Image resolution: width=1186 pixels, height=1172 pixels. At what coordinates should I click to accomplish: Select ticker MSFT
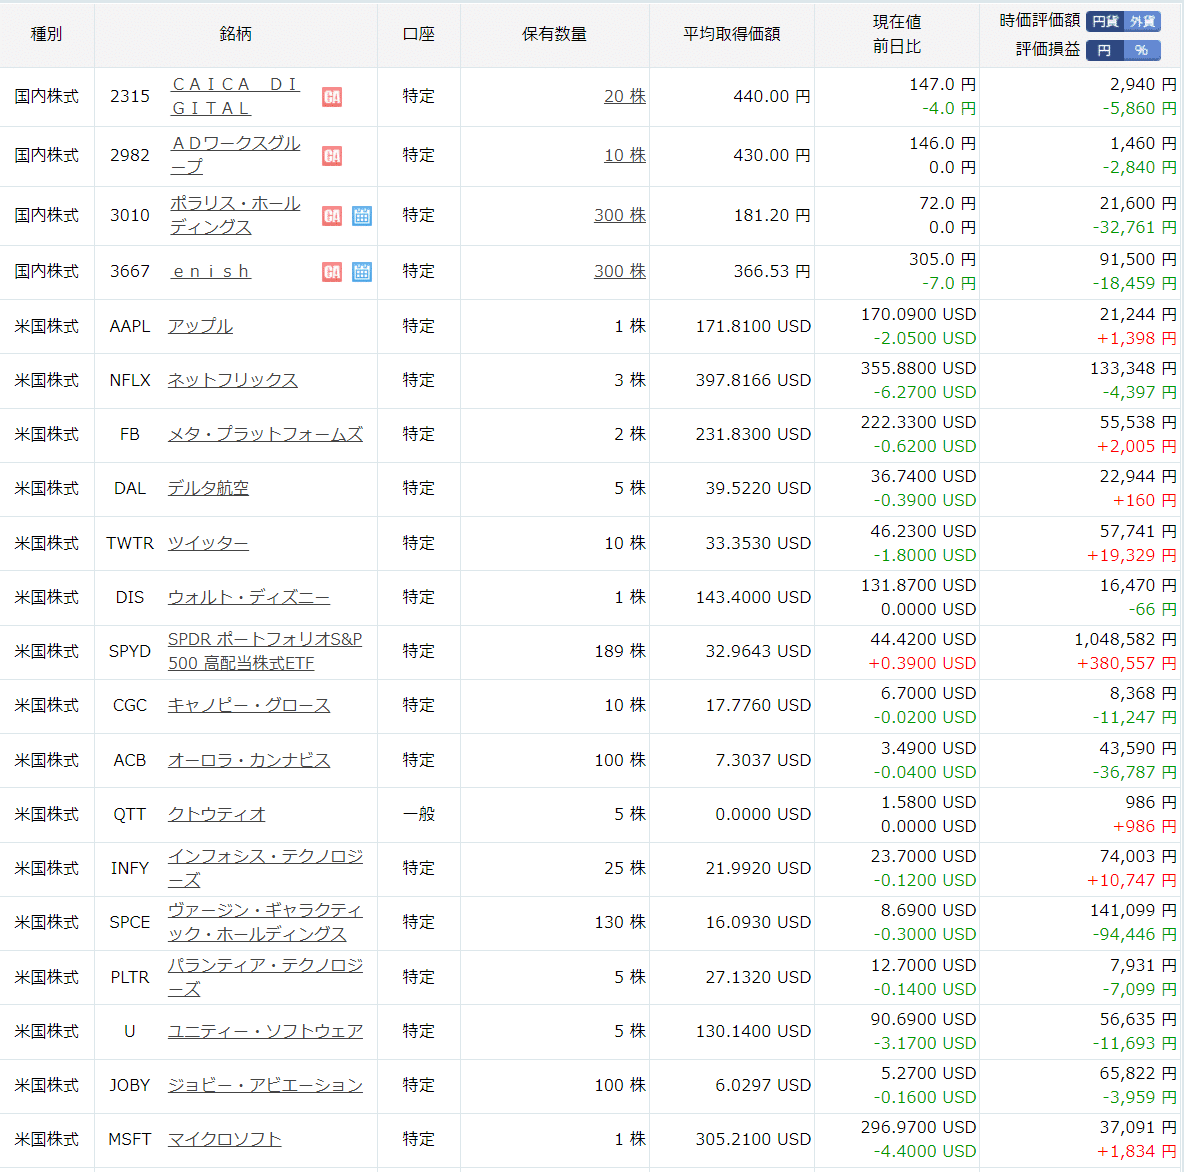129,1139
